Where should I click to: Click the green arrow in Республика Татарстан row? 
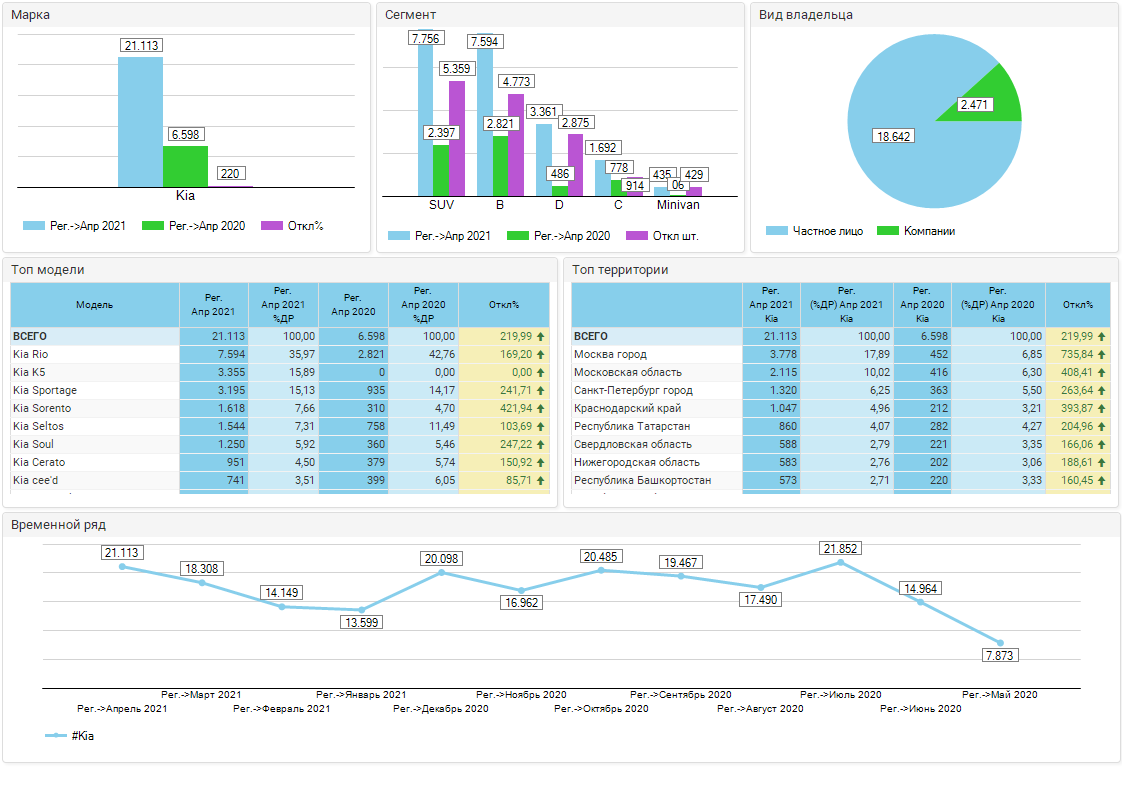pyautogui.click(x=1102, y=427)
